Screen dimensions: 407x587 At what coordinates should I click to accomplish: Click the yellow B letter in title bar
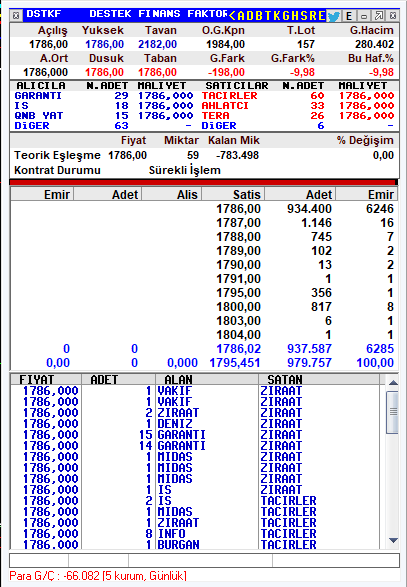[259, 15]
